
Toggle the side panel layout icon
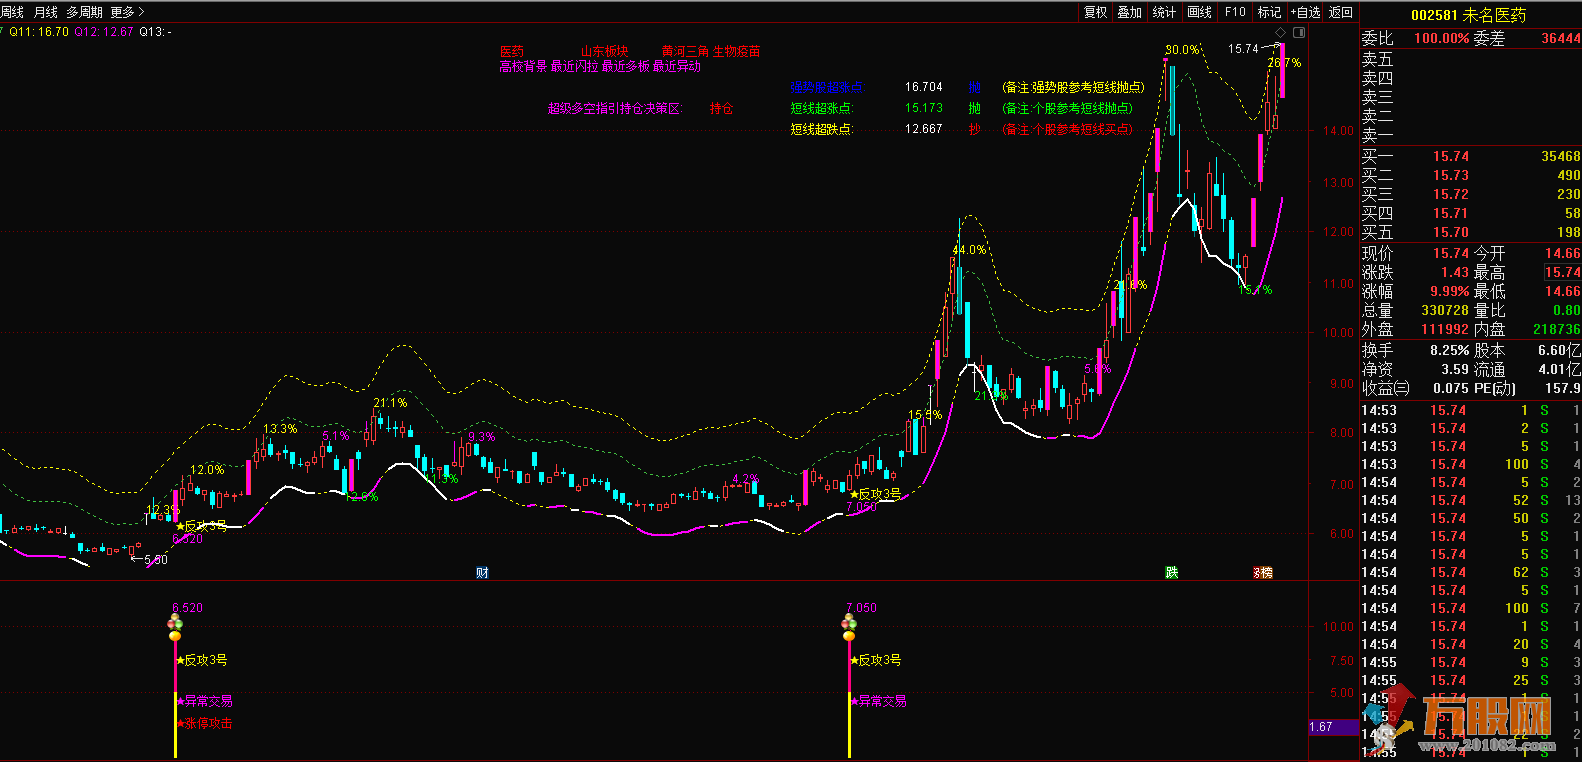(1298, 33)
